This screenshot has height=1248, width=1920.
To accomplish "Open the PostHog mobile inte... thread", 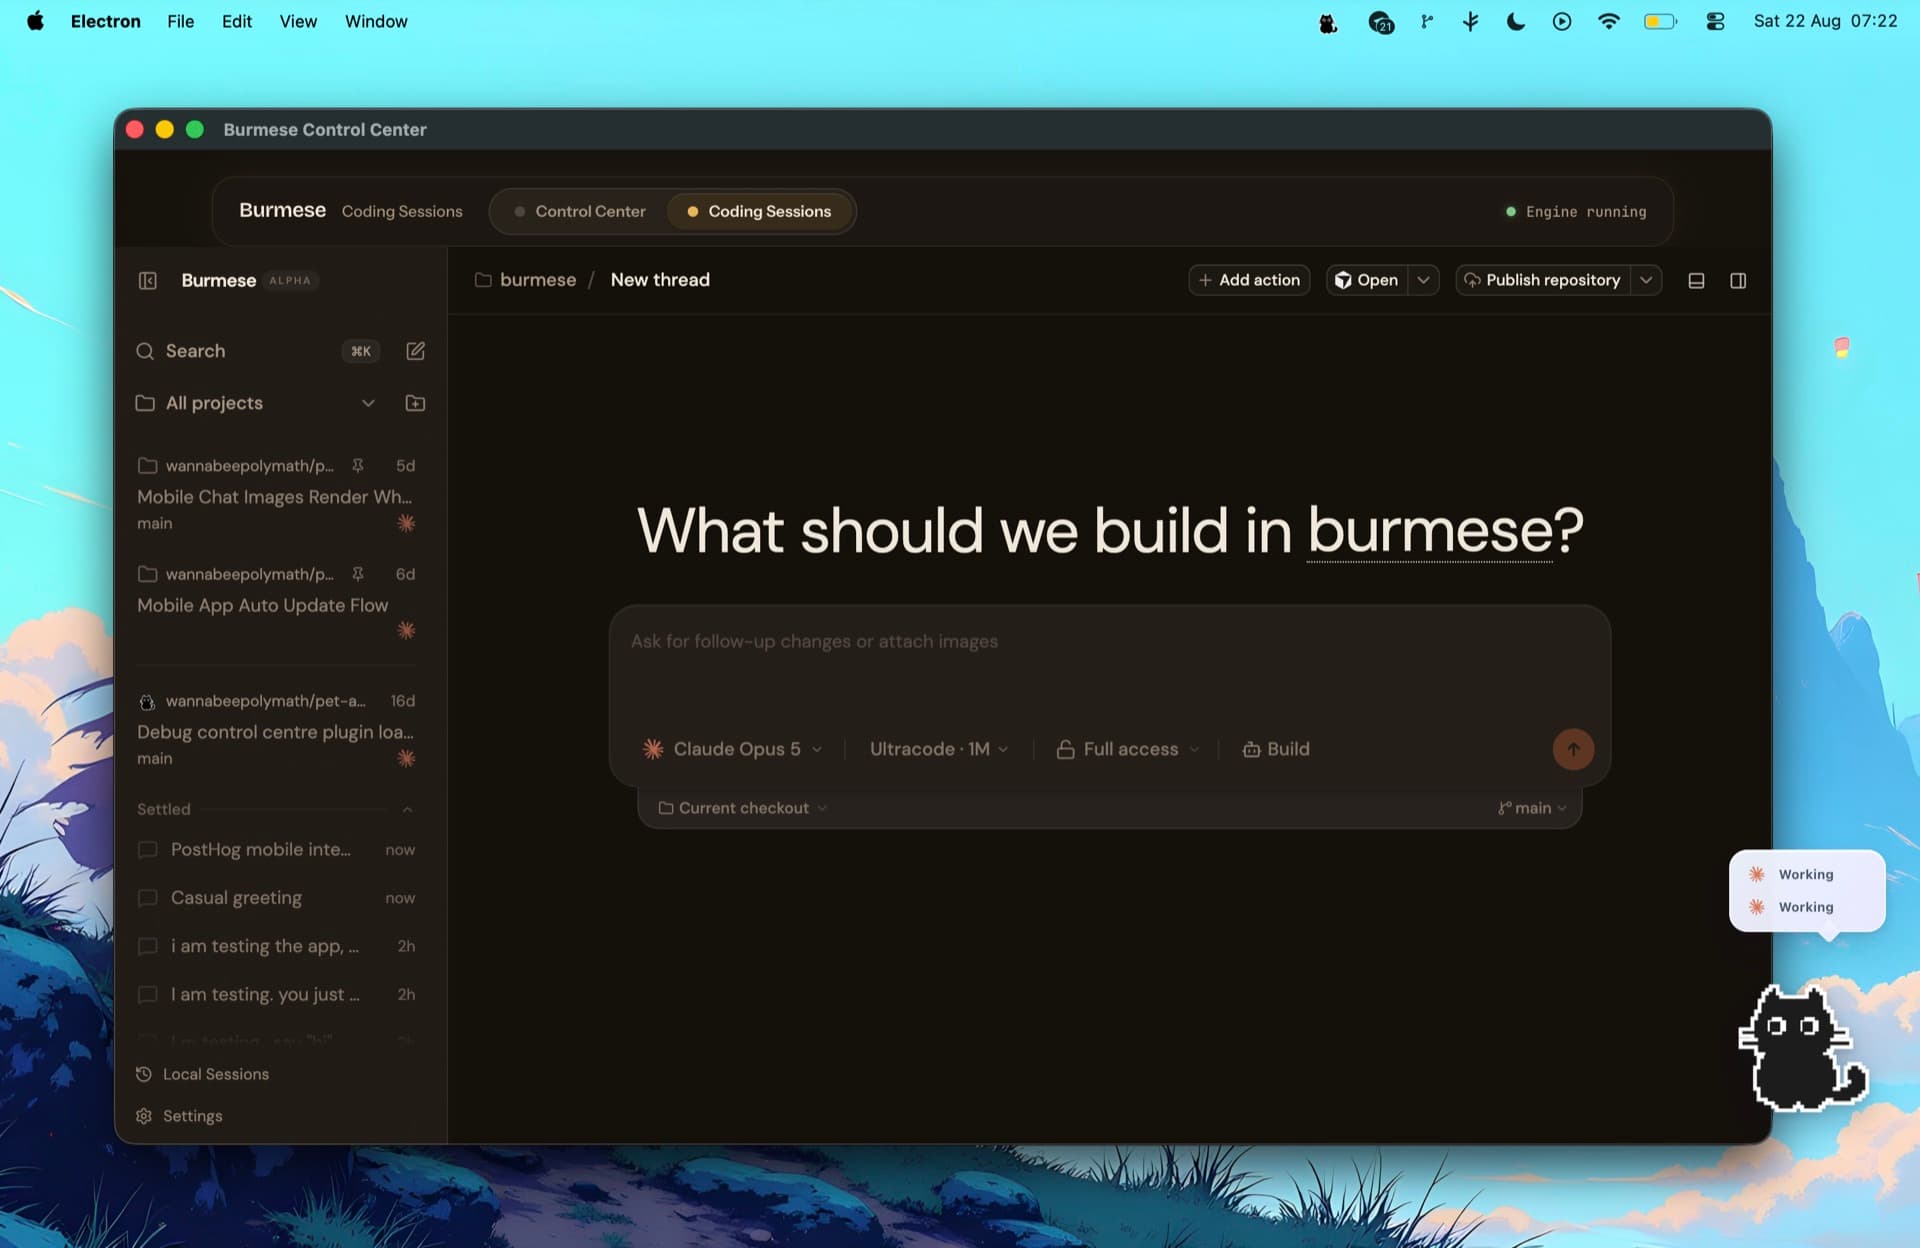I will pyautogui.click(x=276, y=850).
